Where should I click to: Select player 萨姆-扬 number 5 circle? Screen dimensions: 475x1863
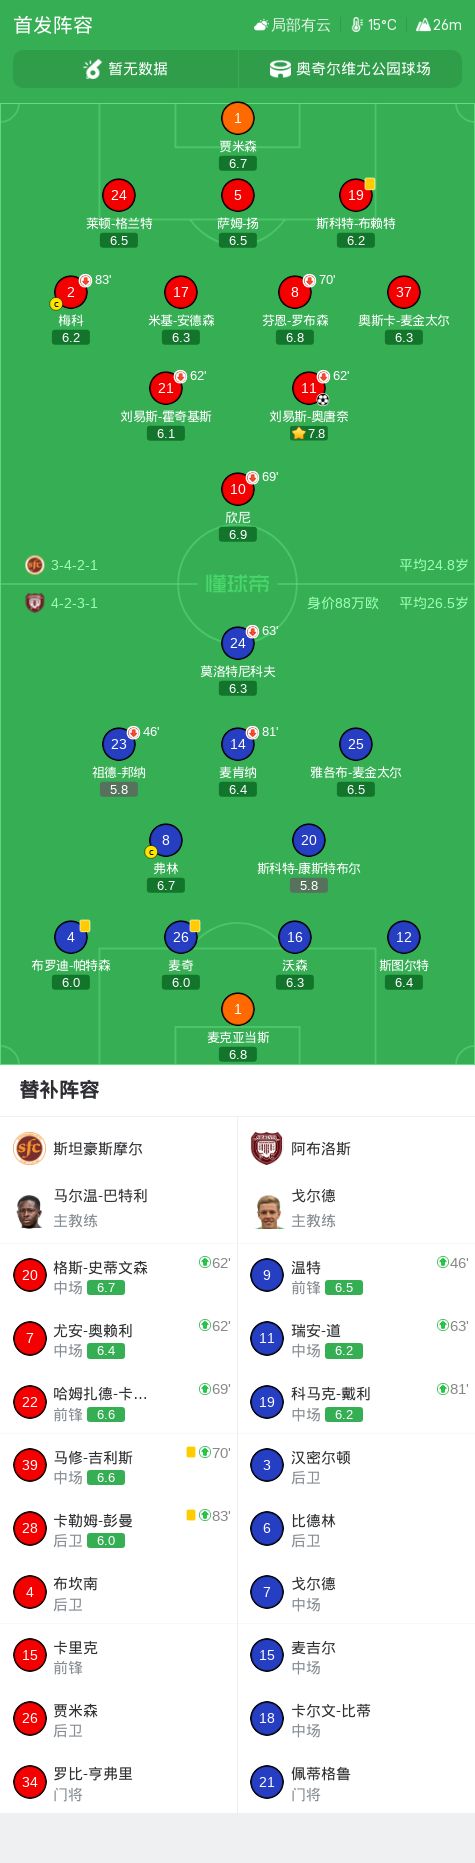tap(237, 195)
